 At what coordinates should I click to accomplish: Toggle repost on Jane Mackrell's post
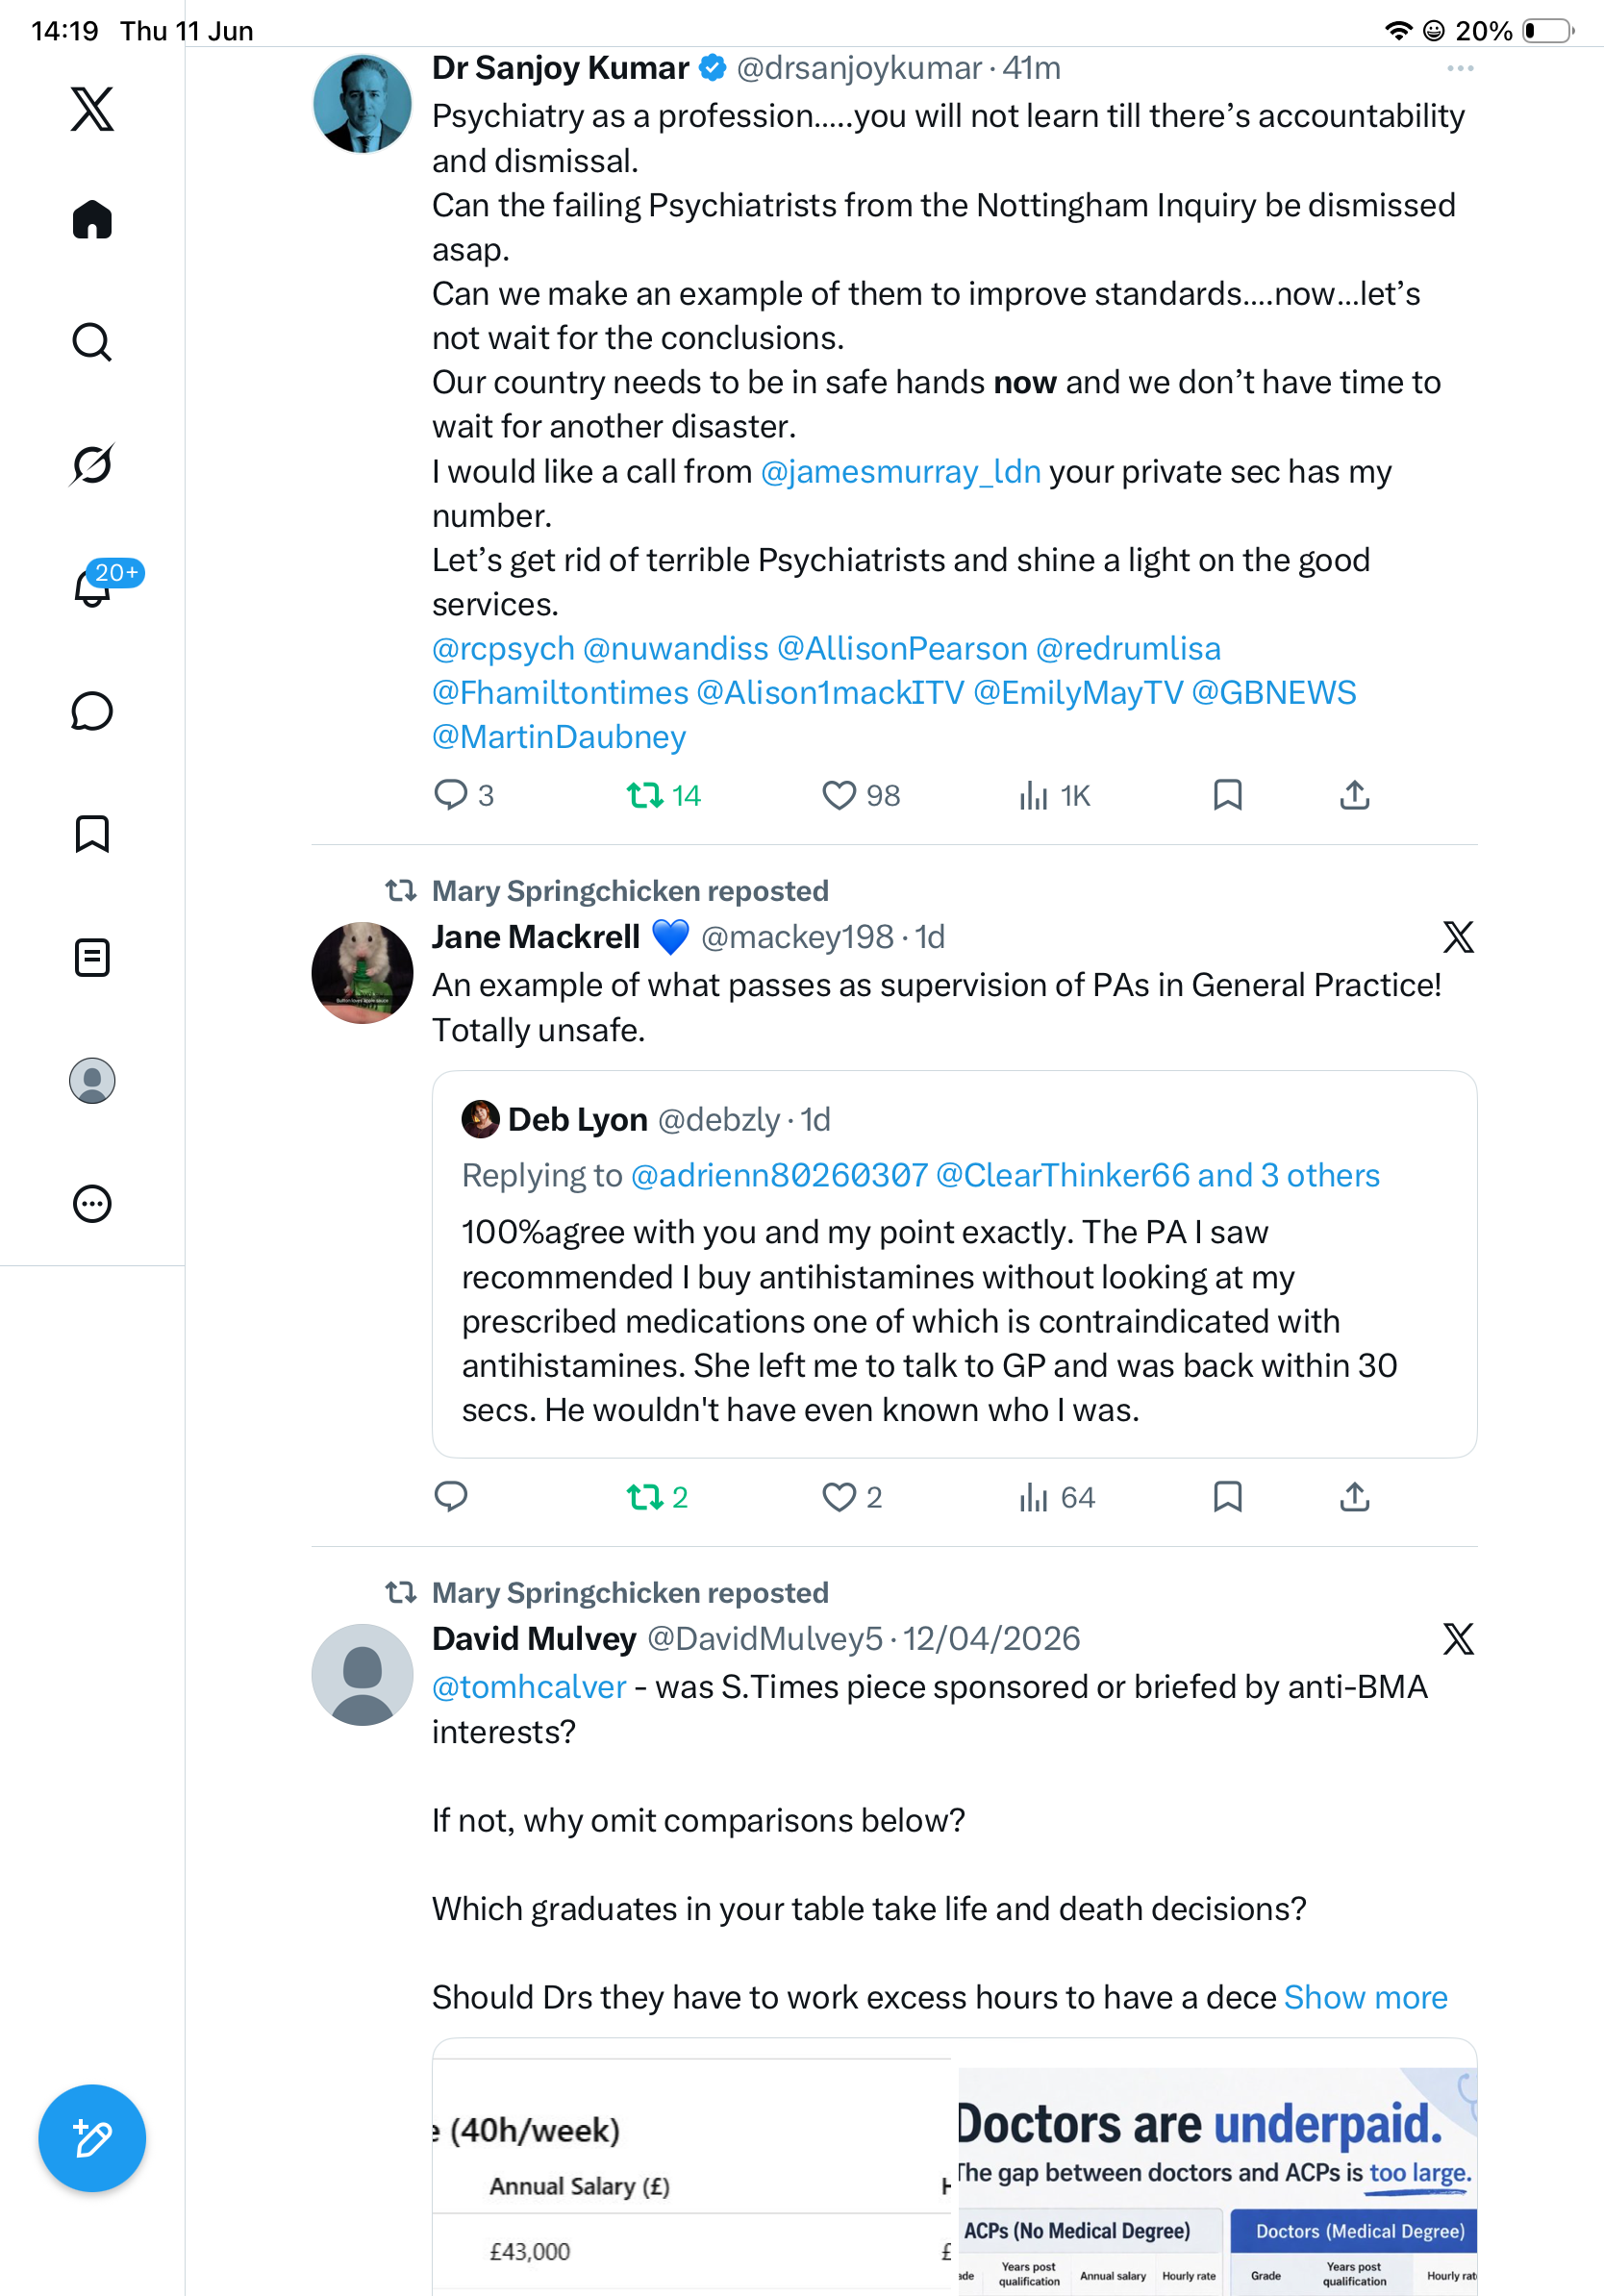657,1497
